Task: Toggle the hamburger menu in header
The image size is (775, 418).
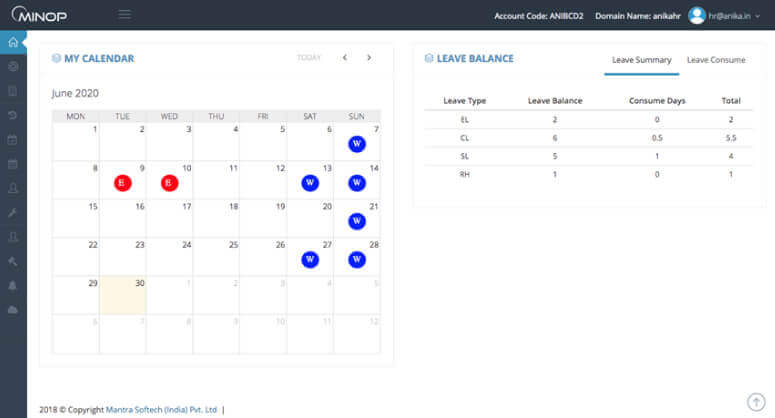Action: point(125,14)
